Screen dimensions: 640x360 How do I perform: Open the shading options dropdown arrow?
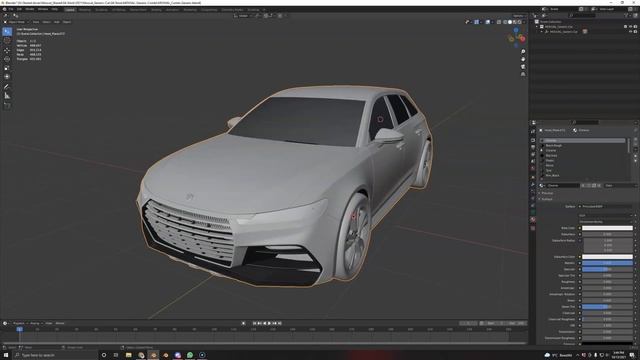tap(524, 22)
